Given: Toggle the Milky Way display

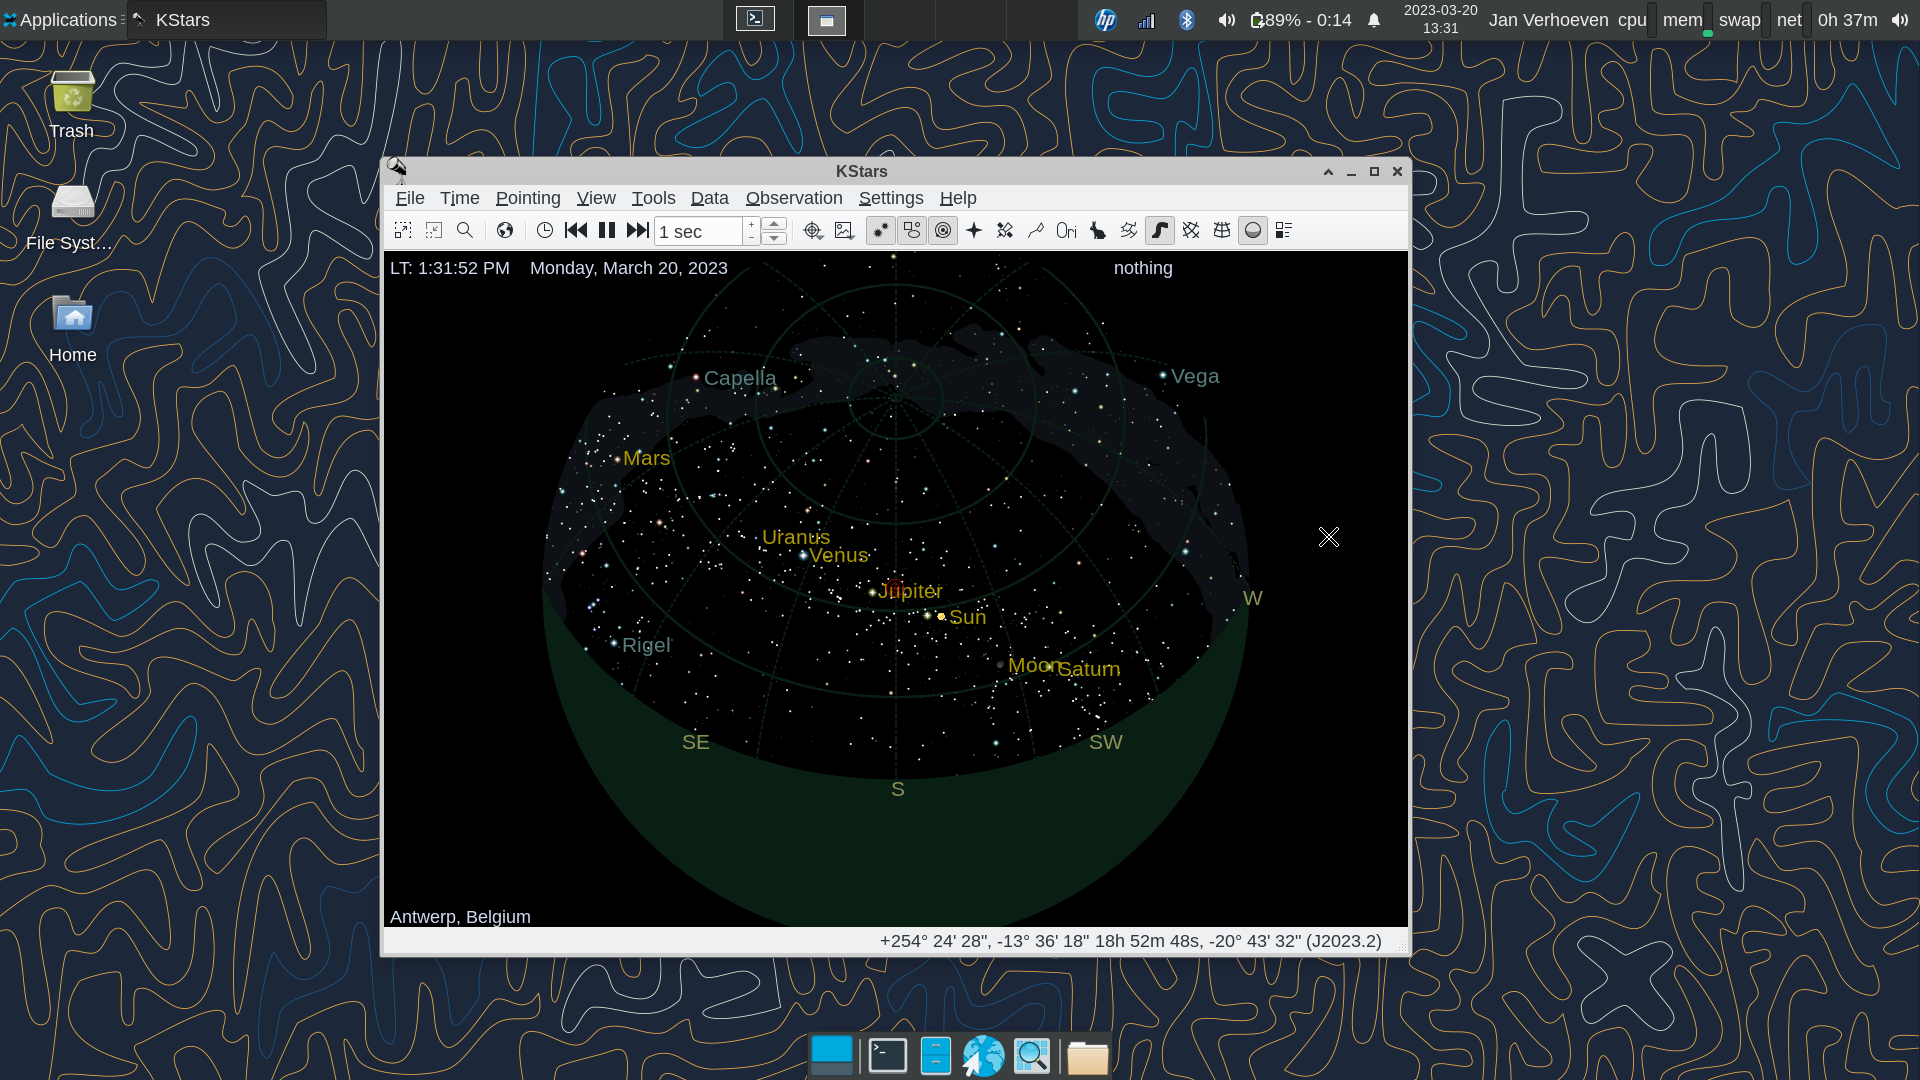Looking at the screenshot, I should [x=1160, y=231].
